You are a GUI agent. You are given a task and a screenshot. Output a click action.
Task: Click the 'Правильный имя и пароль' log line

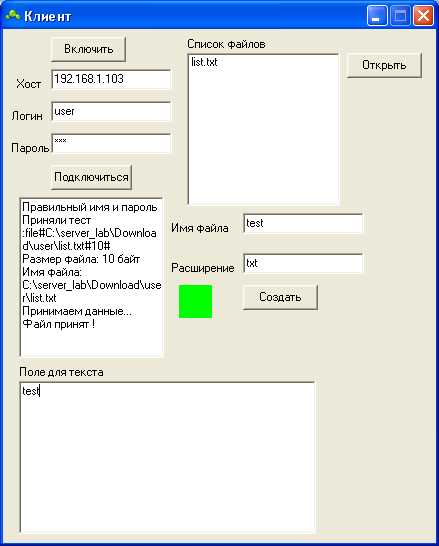90,207
